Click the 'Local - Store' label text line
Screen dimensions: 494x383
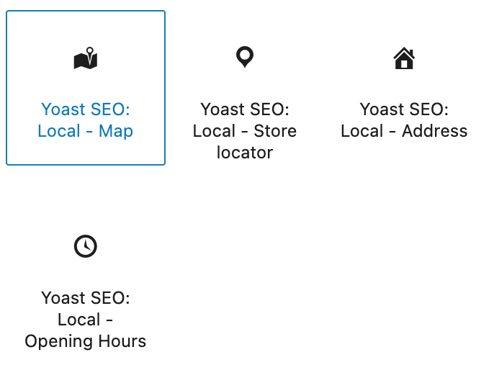pyautogui.click(x=245, y=131)
